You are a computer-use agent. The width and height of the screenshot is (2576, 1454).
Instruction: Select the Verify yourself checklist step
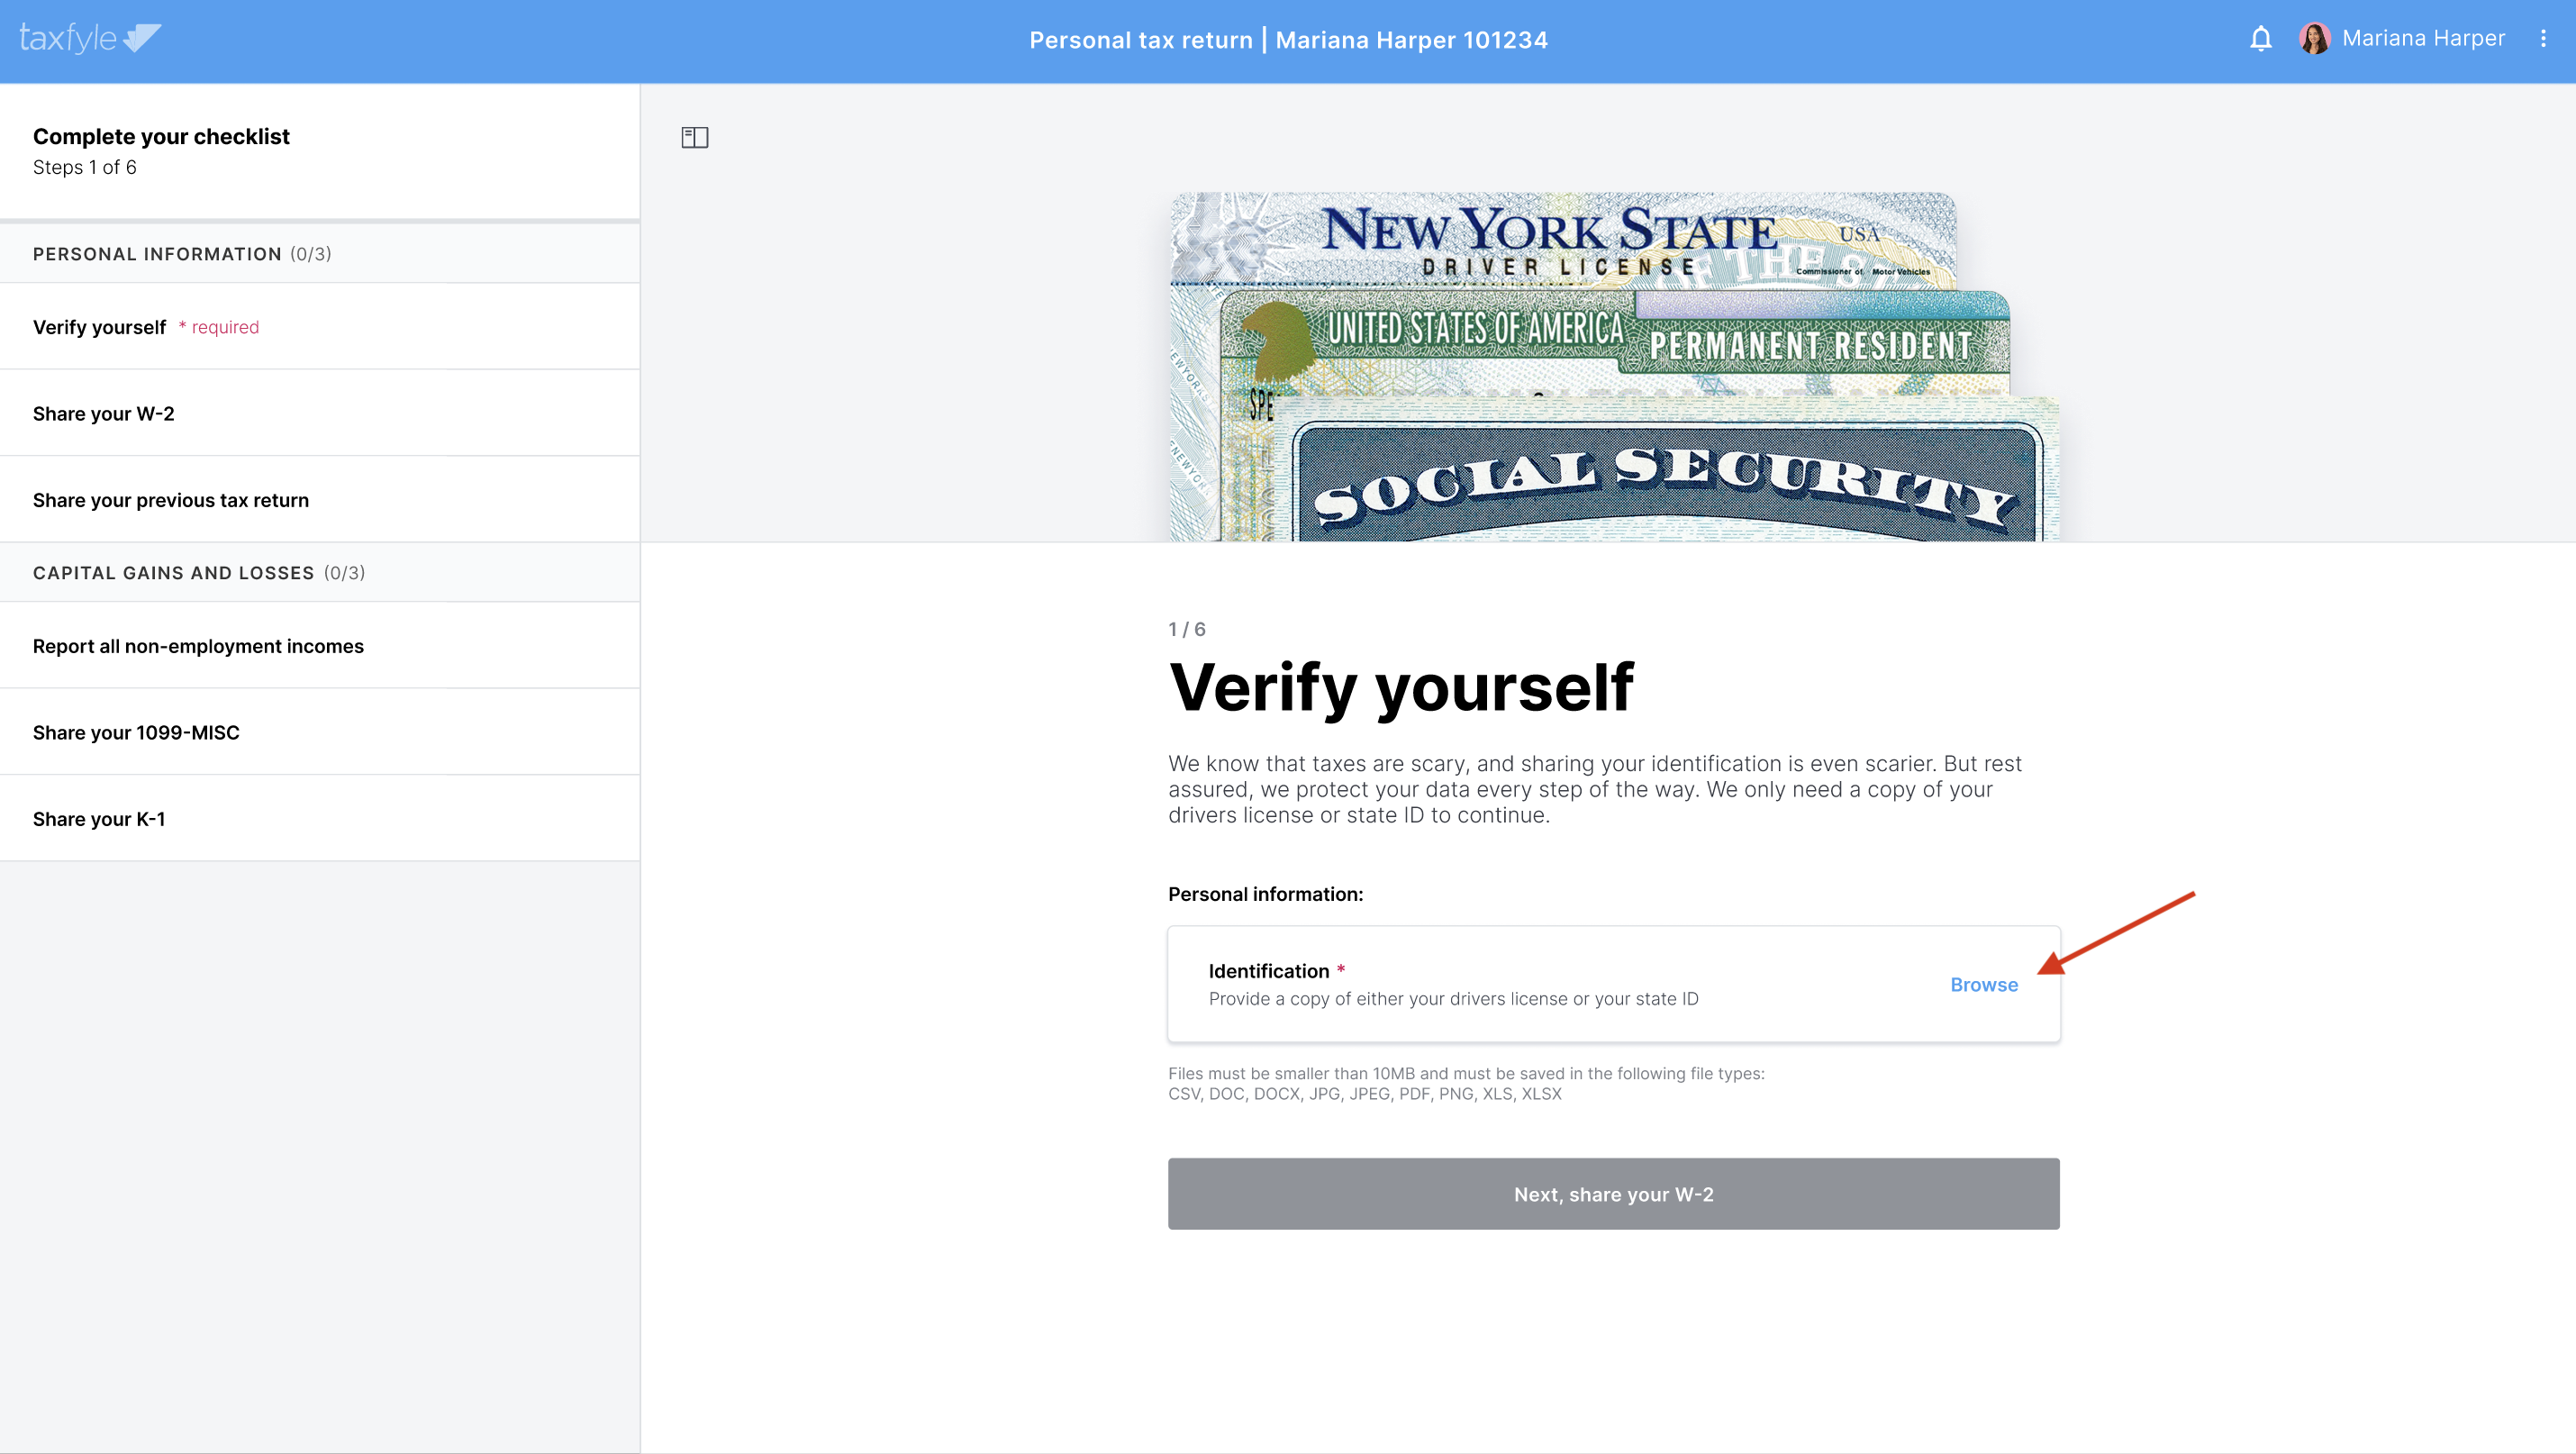320,327
